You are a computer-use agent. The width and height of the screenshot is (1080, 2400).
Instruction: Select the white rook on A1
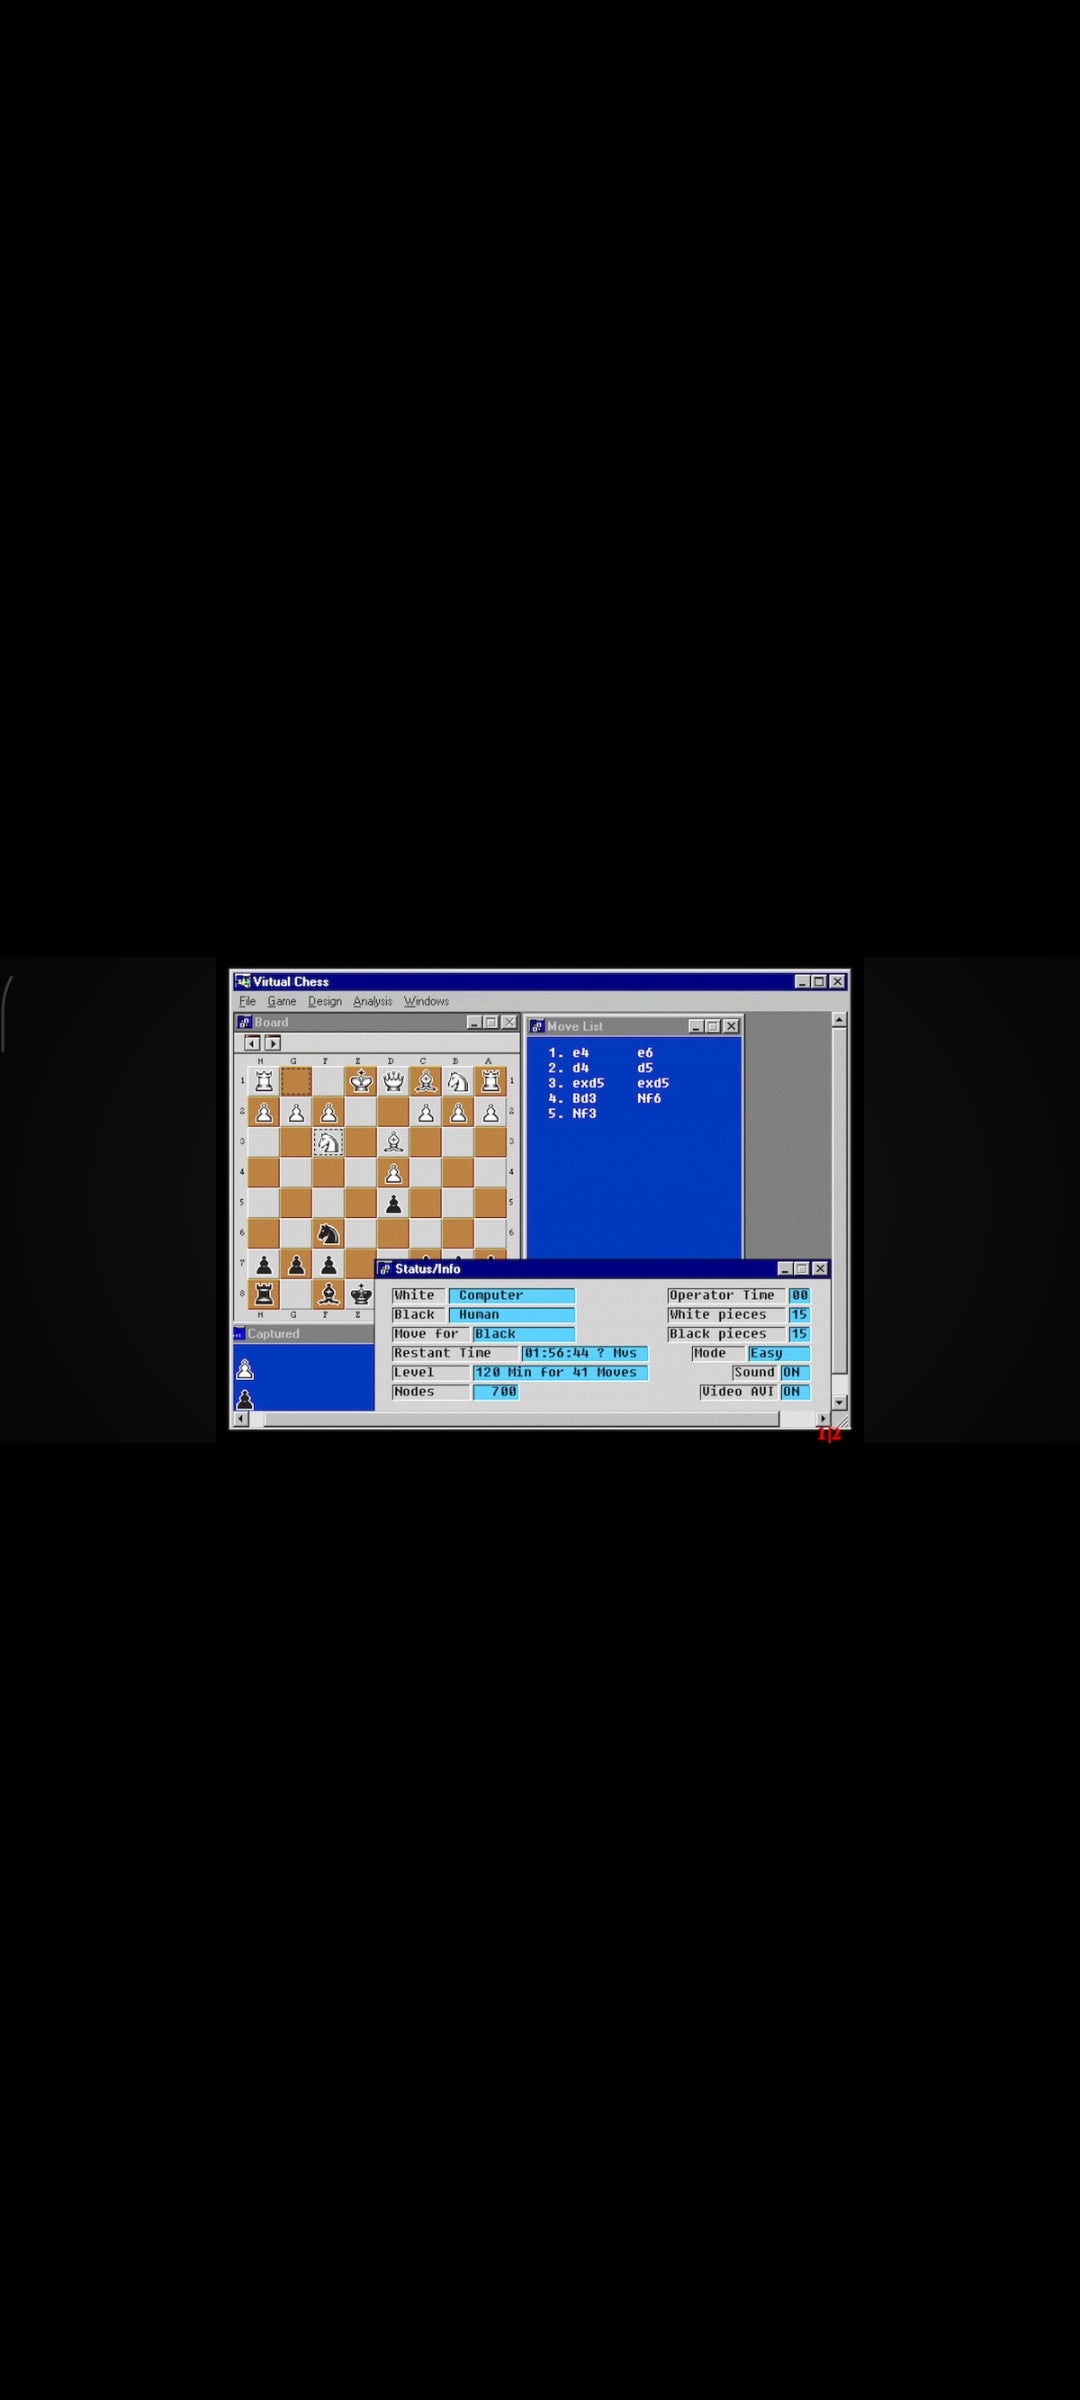[x=491, y=1081]
